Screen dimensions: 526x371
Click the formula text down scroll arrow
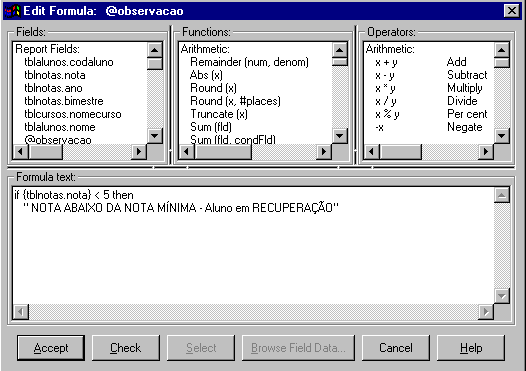(x=502, y=296)
